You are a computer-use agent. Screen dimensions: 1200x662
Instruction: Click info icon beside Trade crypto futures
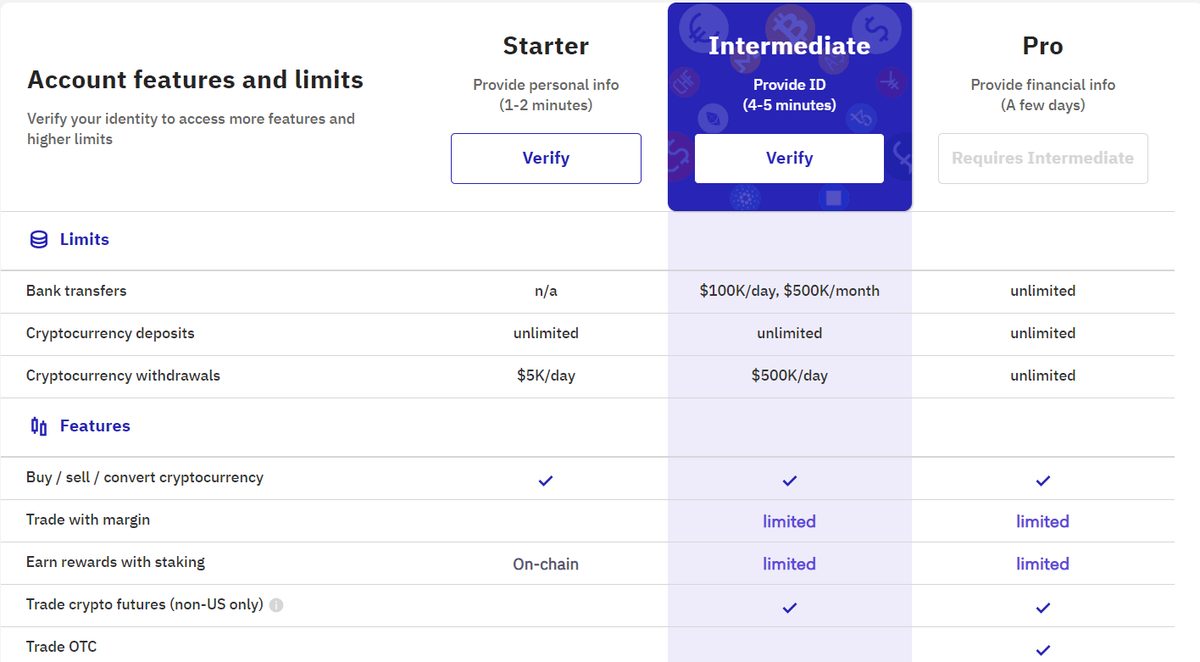point(277,605)
